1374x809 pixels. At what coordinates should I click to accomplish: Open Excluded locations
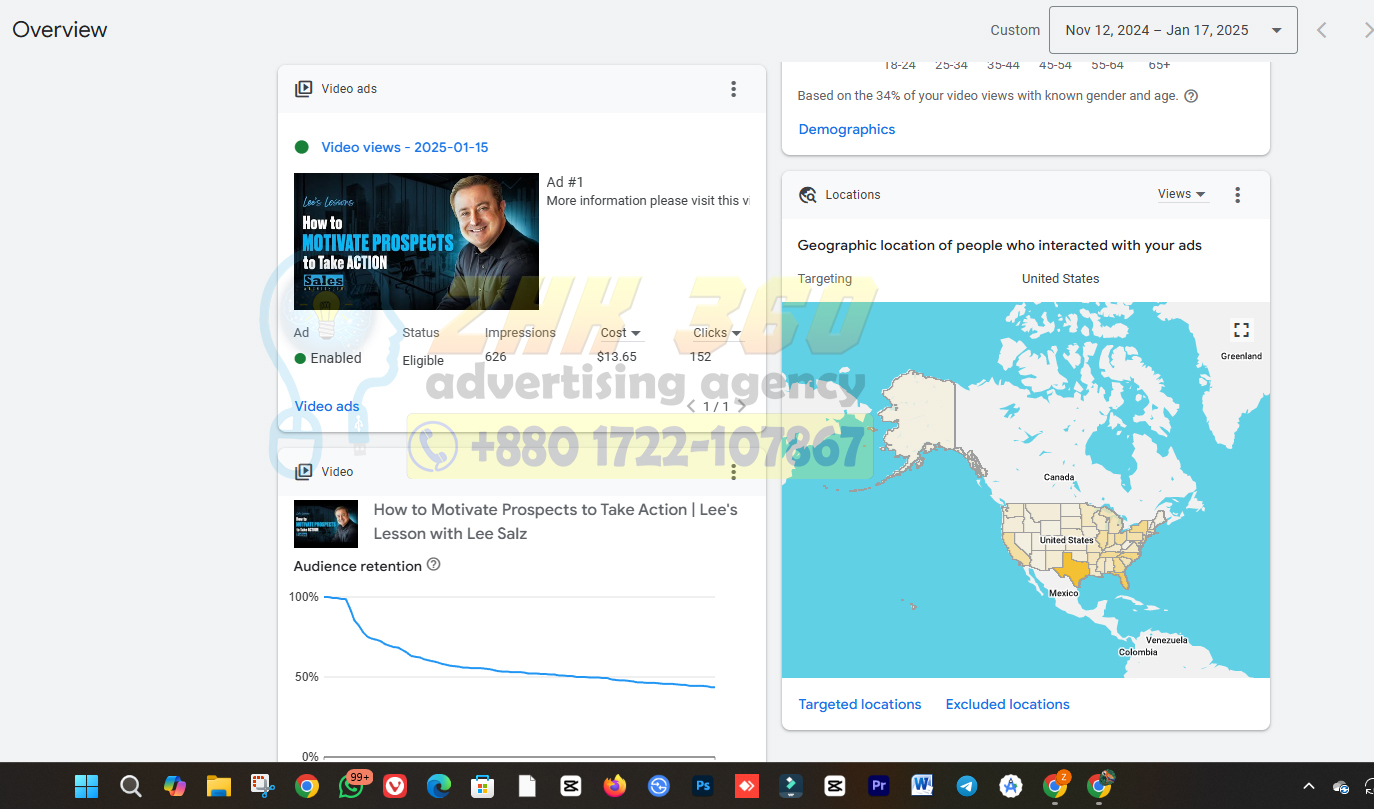click(1008, 704)
